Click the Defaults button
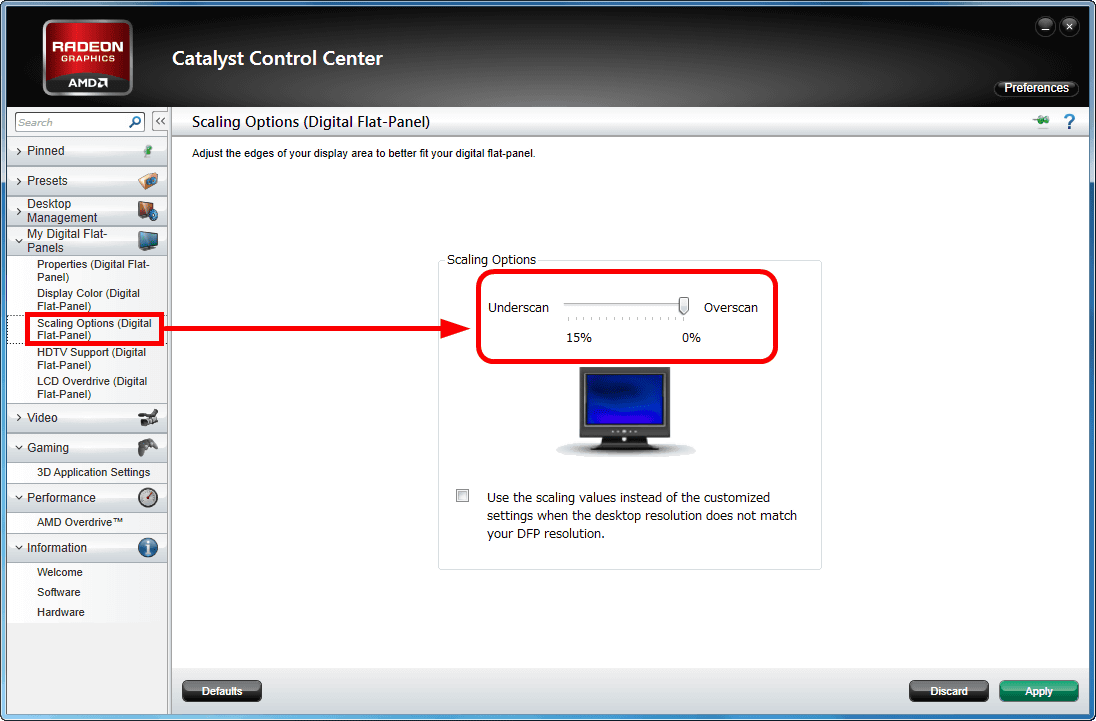Screen dimensions: 1096x721 222,691
